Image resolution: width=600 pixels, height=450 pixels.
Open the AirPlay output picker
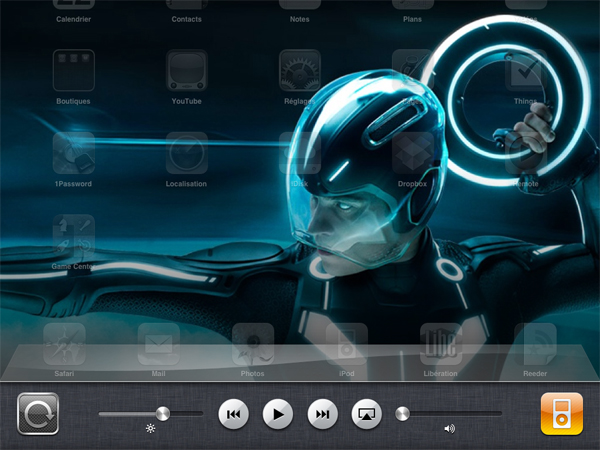pos(367,414)
